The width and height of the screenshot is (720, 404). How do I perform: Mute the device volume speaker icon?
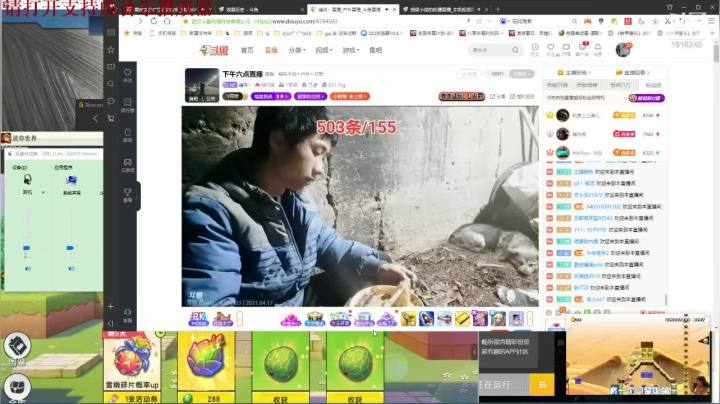28,269
